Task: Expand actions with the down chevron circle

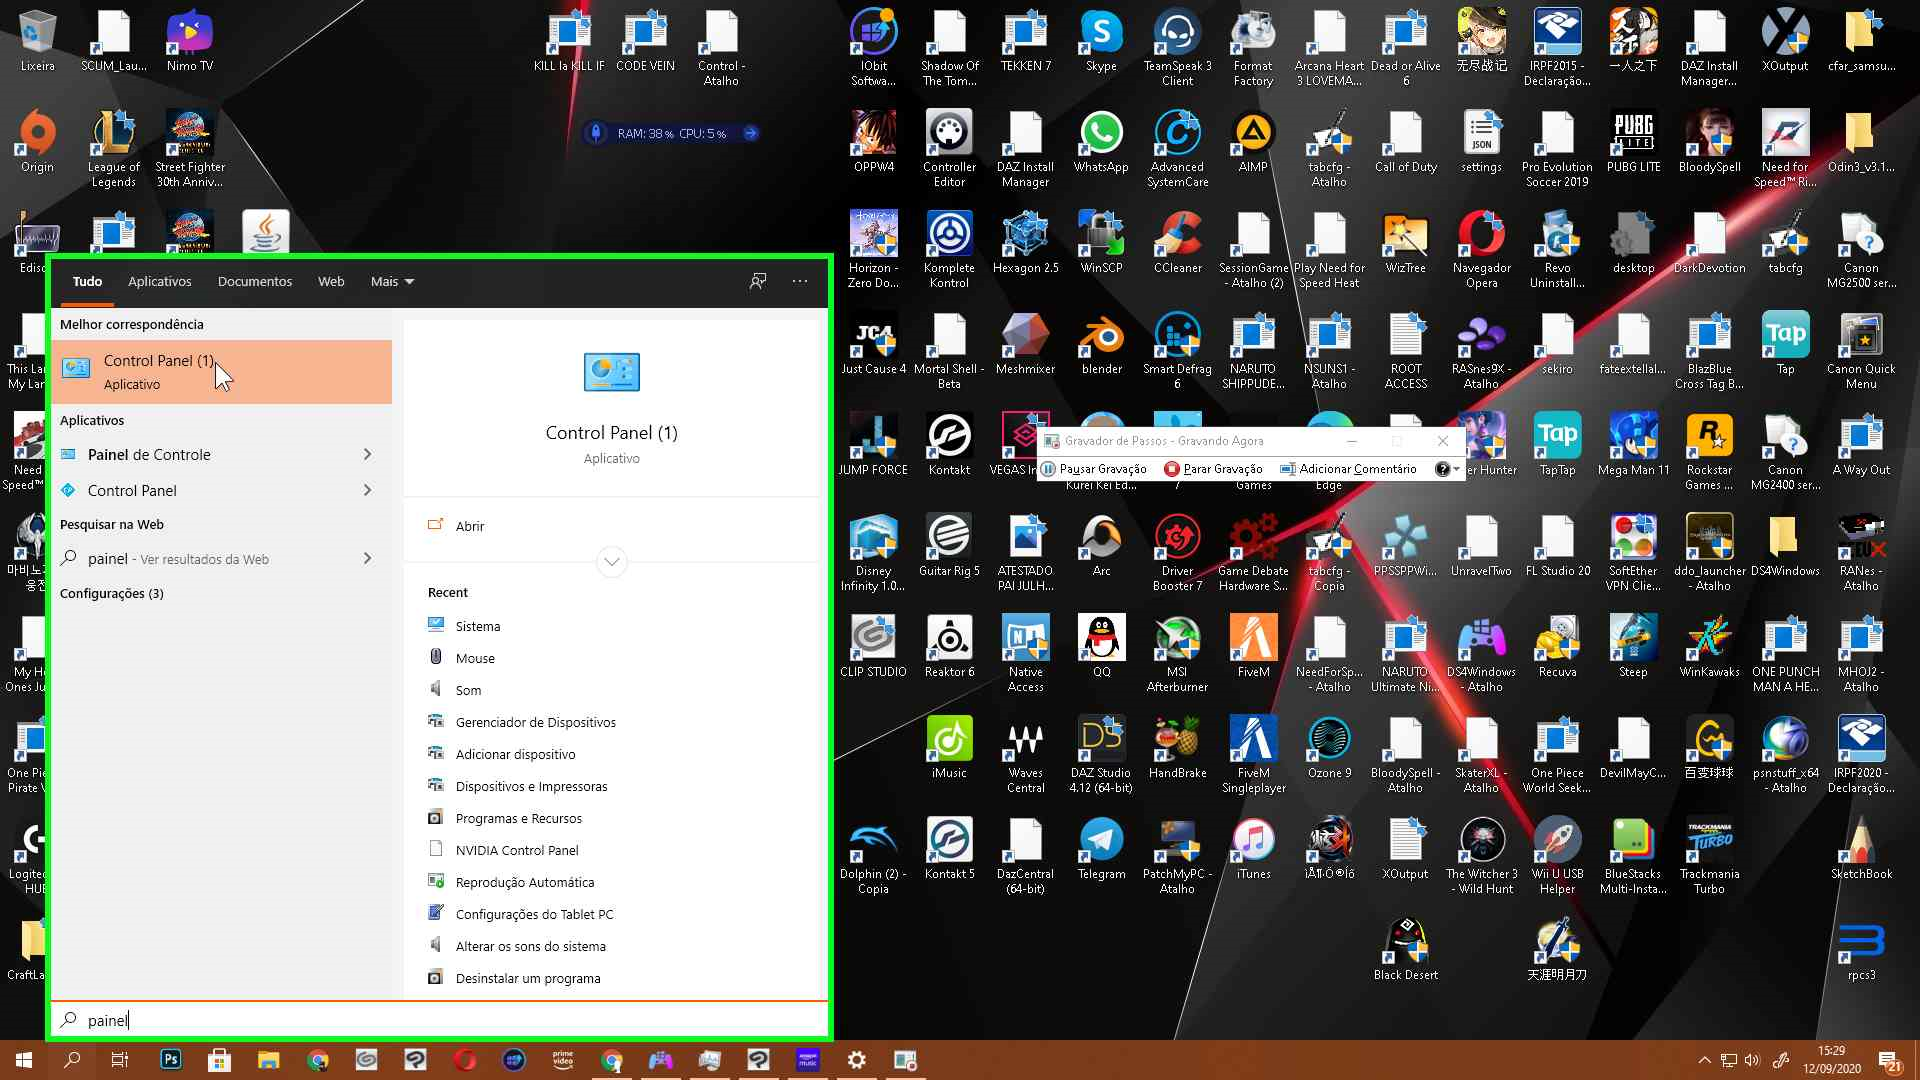Action: coord(611,561)
